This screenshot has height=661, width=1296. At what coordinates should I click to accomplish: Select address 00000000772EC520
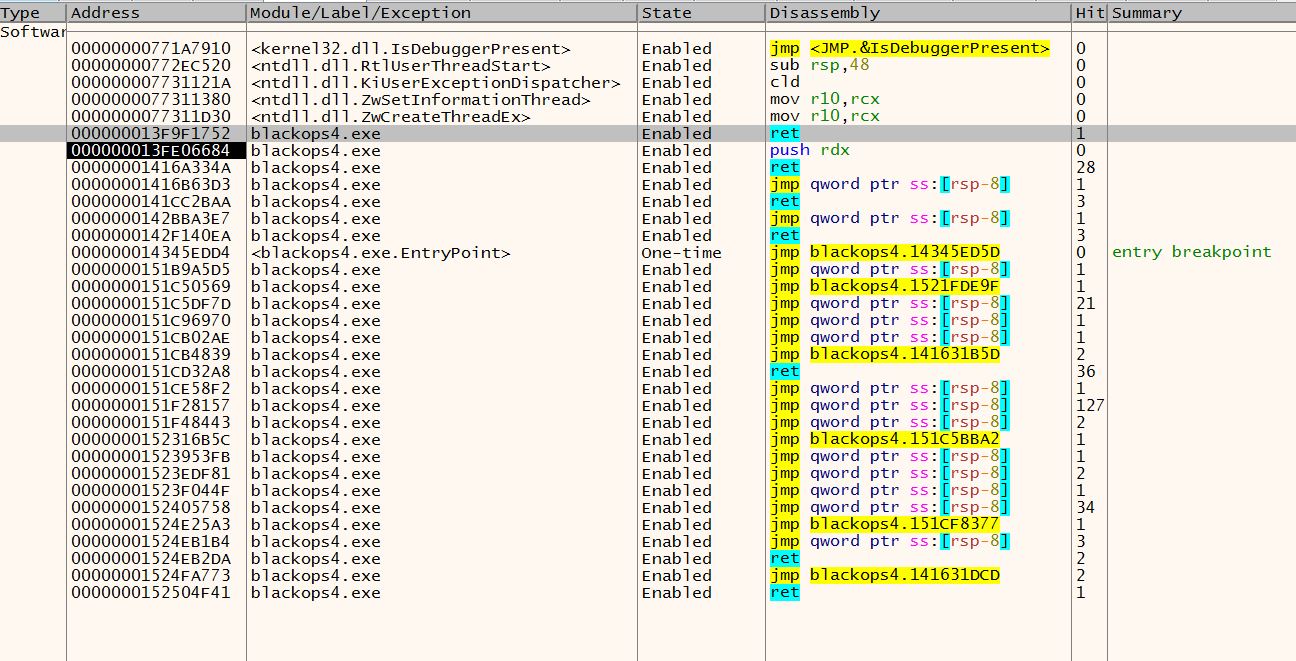pyautogui.click(x=151, y=66)
